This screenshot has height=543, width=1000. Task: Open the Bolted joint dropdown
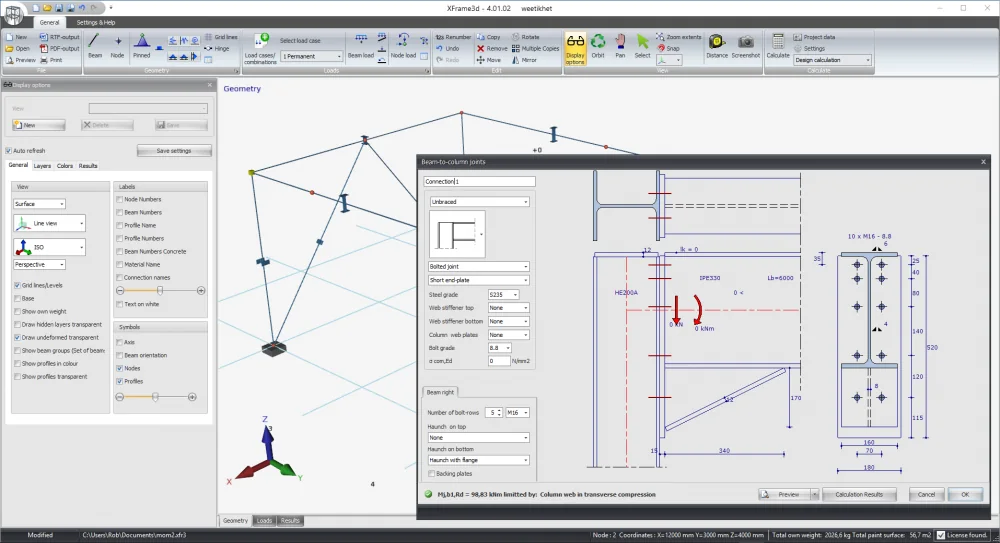(x=479, y=266)
